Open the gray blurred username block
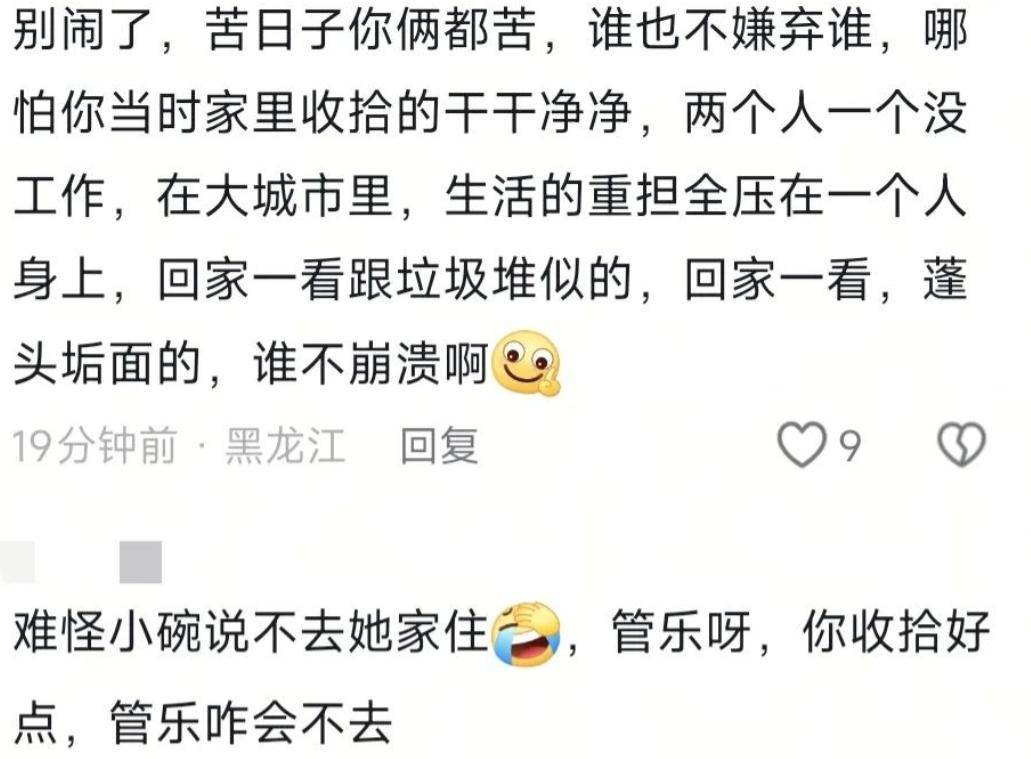Image resolution: width=1031 pixels, height=759 pixels. [141, 562]
